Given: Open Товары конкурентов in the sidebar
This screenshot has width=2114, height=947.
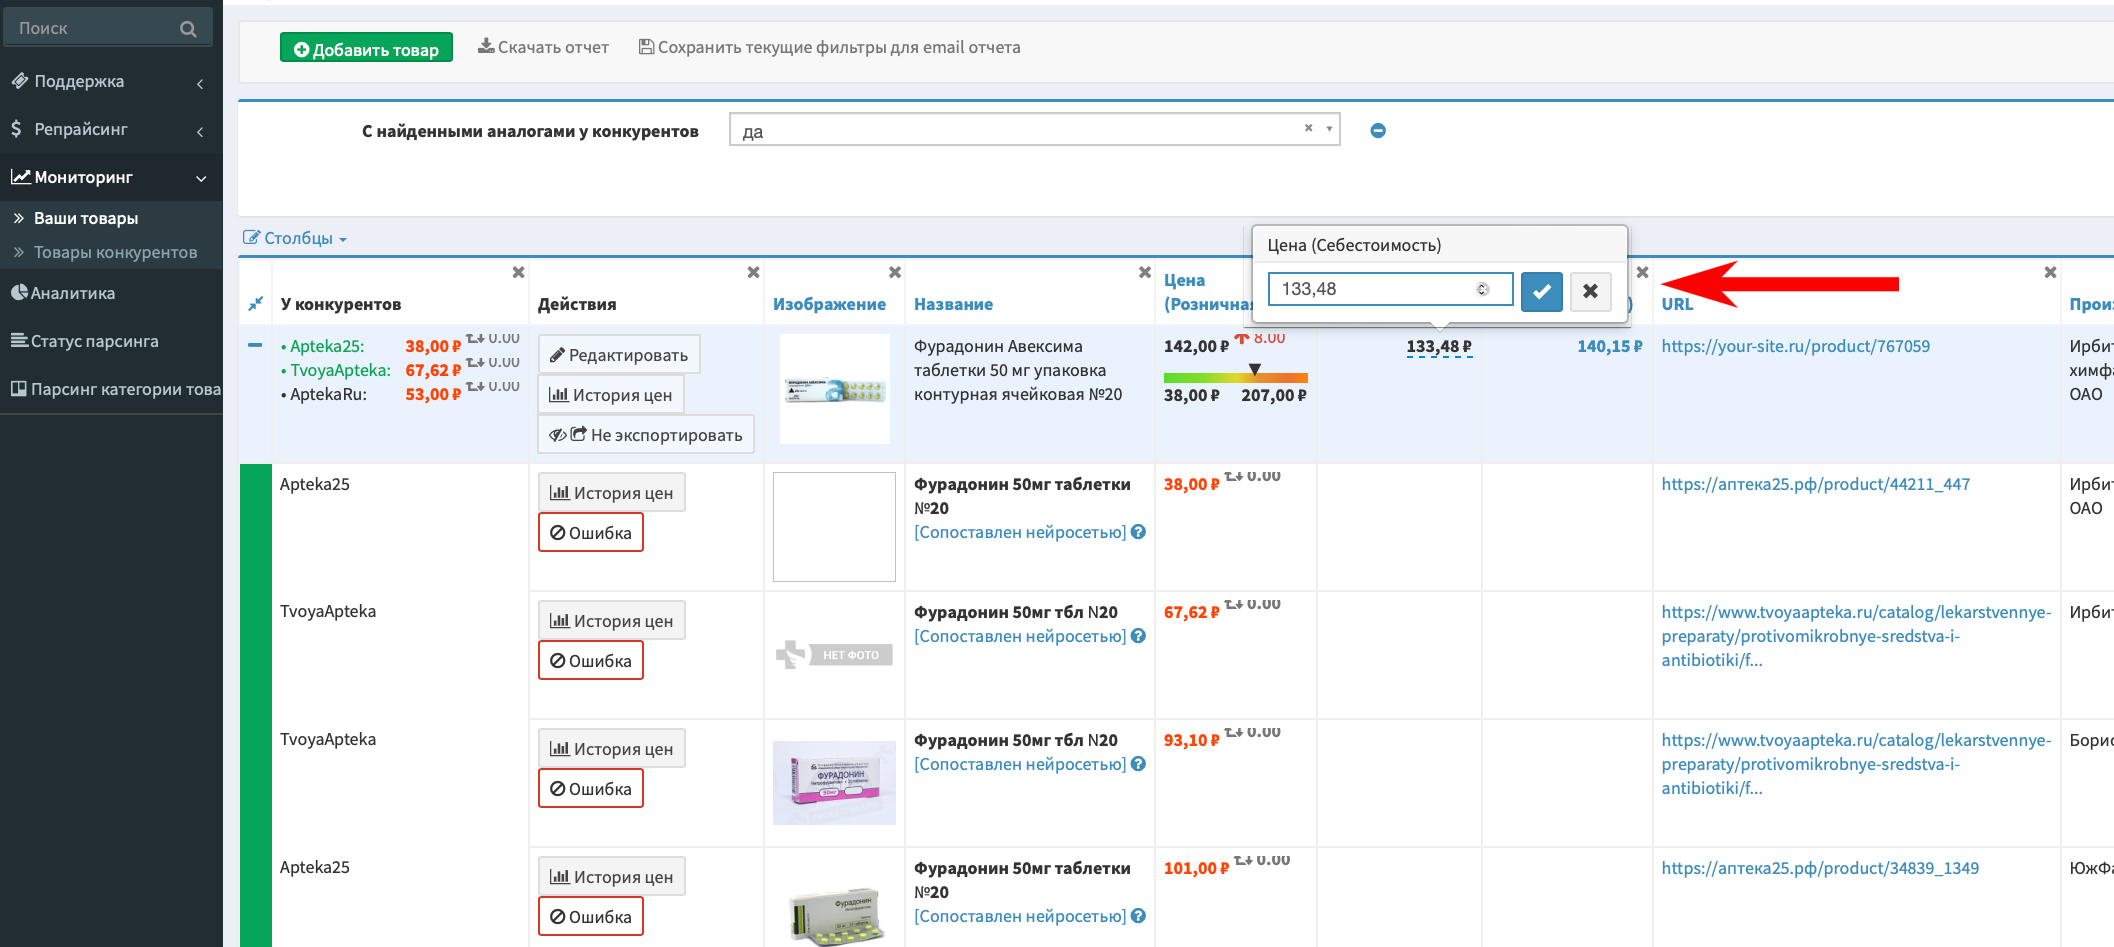Looking at the screenshot, I should (x=115, y=252).
